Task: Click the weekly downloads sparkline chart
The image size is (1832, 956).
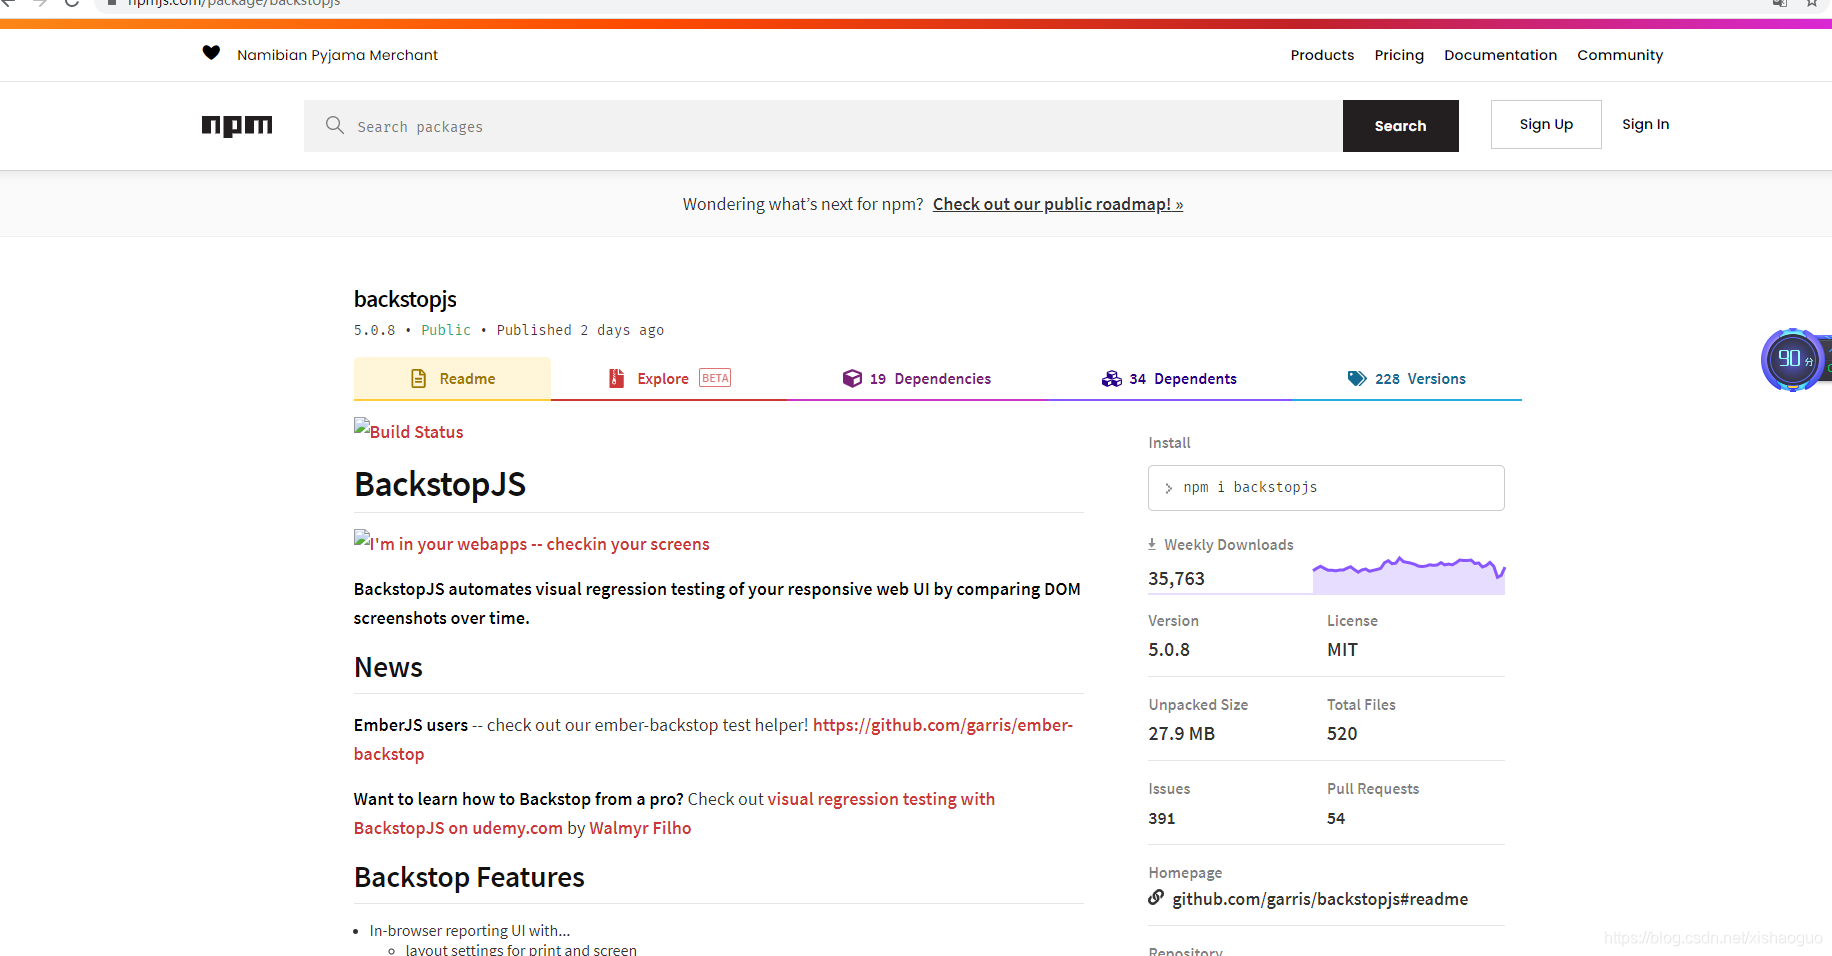Action: pyautogui.click(x=1409, y=575)
